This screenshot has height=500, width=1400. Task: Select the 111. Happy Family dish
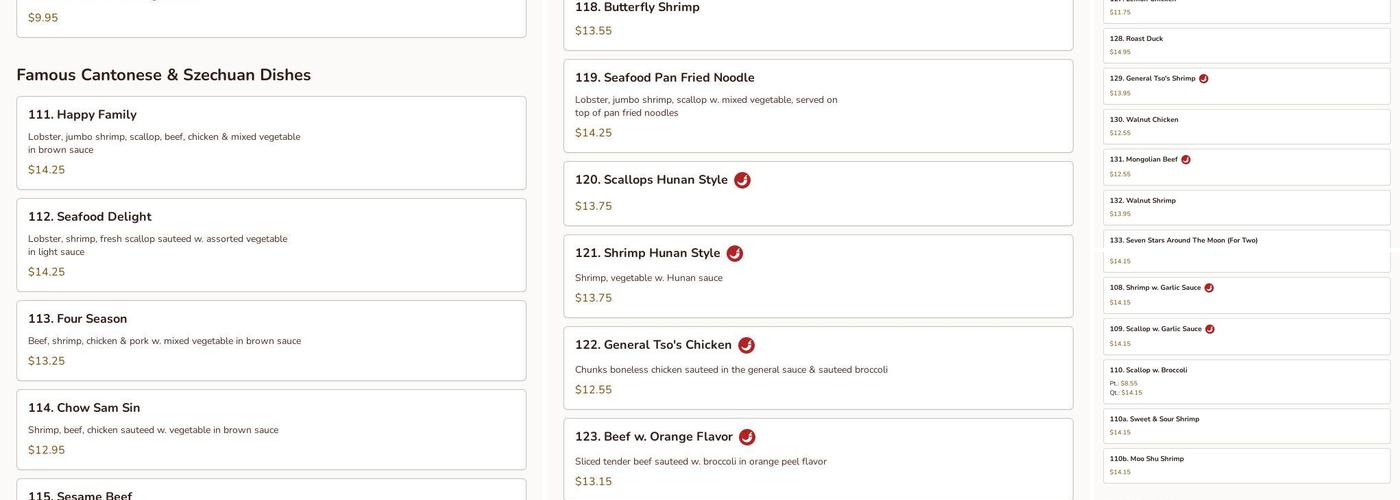[x=82, y=115]
